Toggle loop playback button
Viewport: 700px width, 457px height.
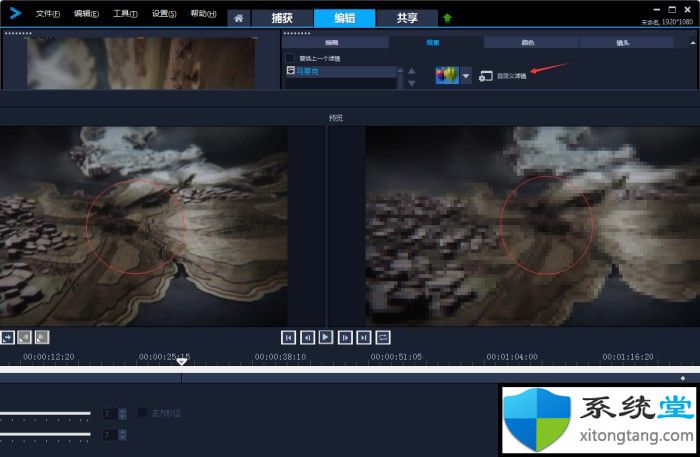(x=383, y=337)
